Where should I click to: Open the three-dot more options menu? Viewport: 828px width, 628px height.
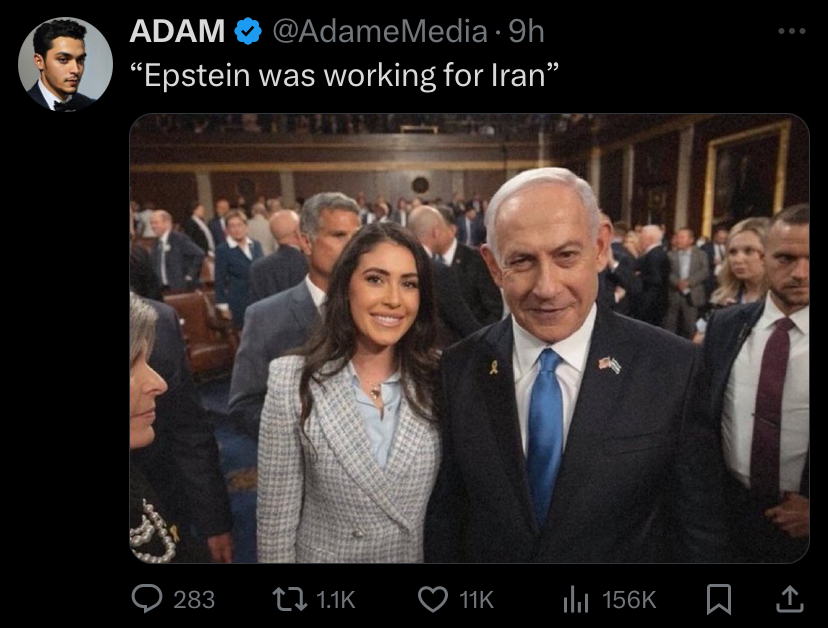pos(792,31)
